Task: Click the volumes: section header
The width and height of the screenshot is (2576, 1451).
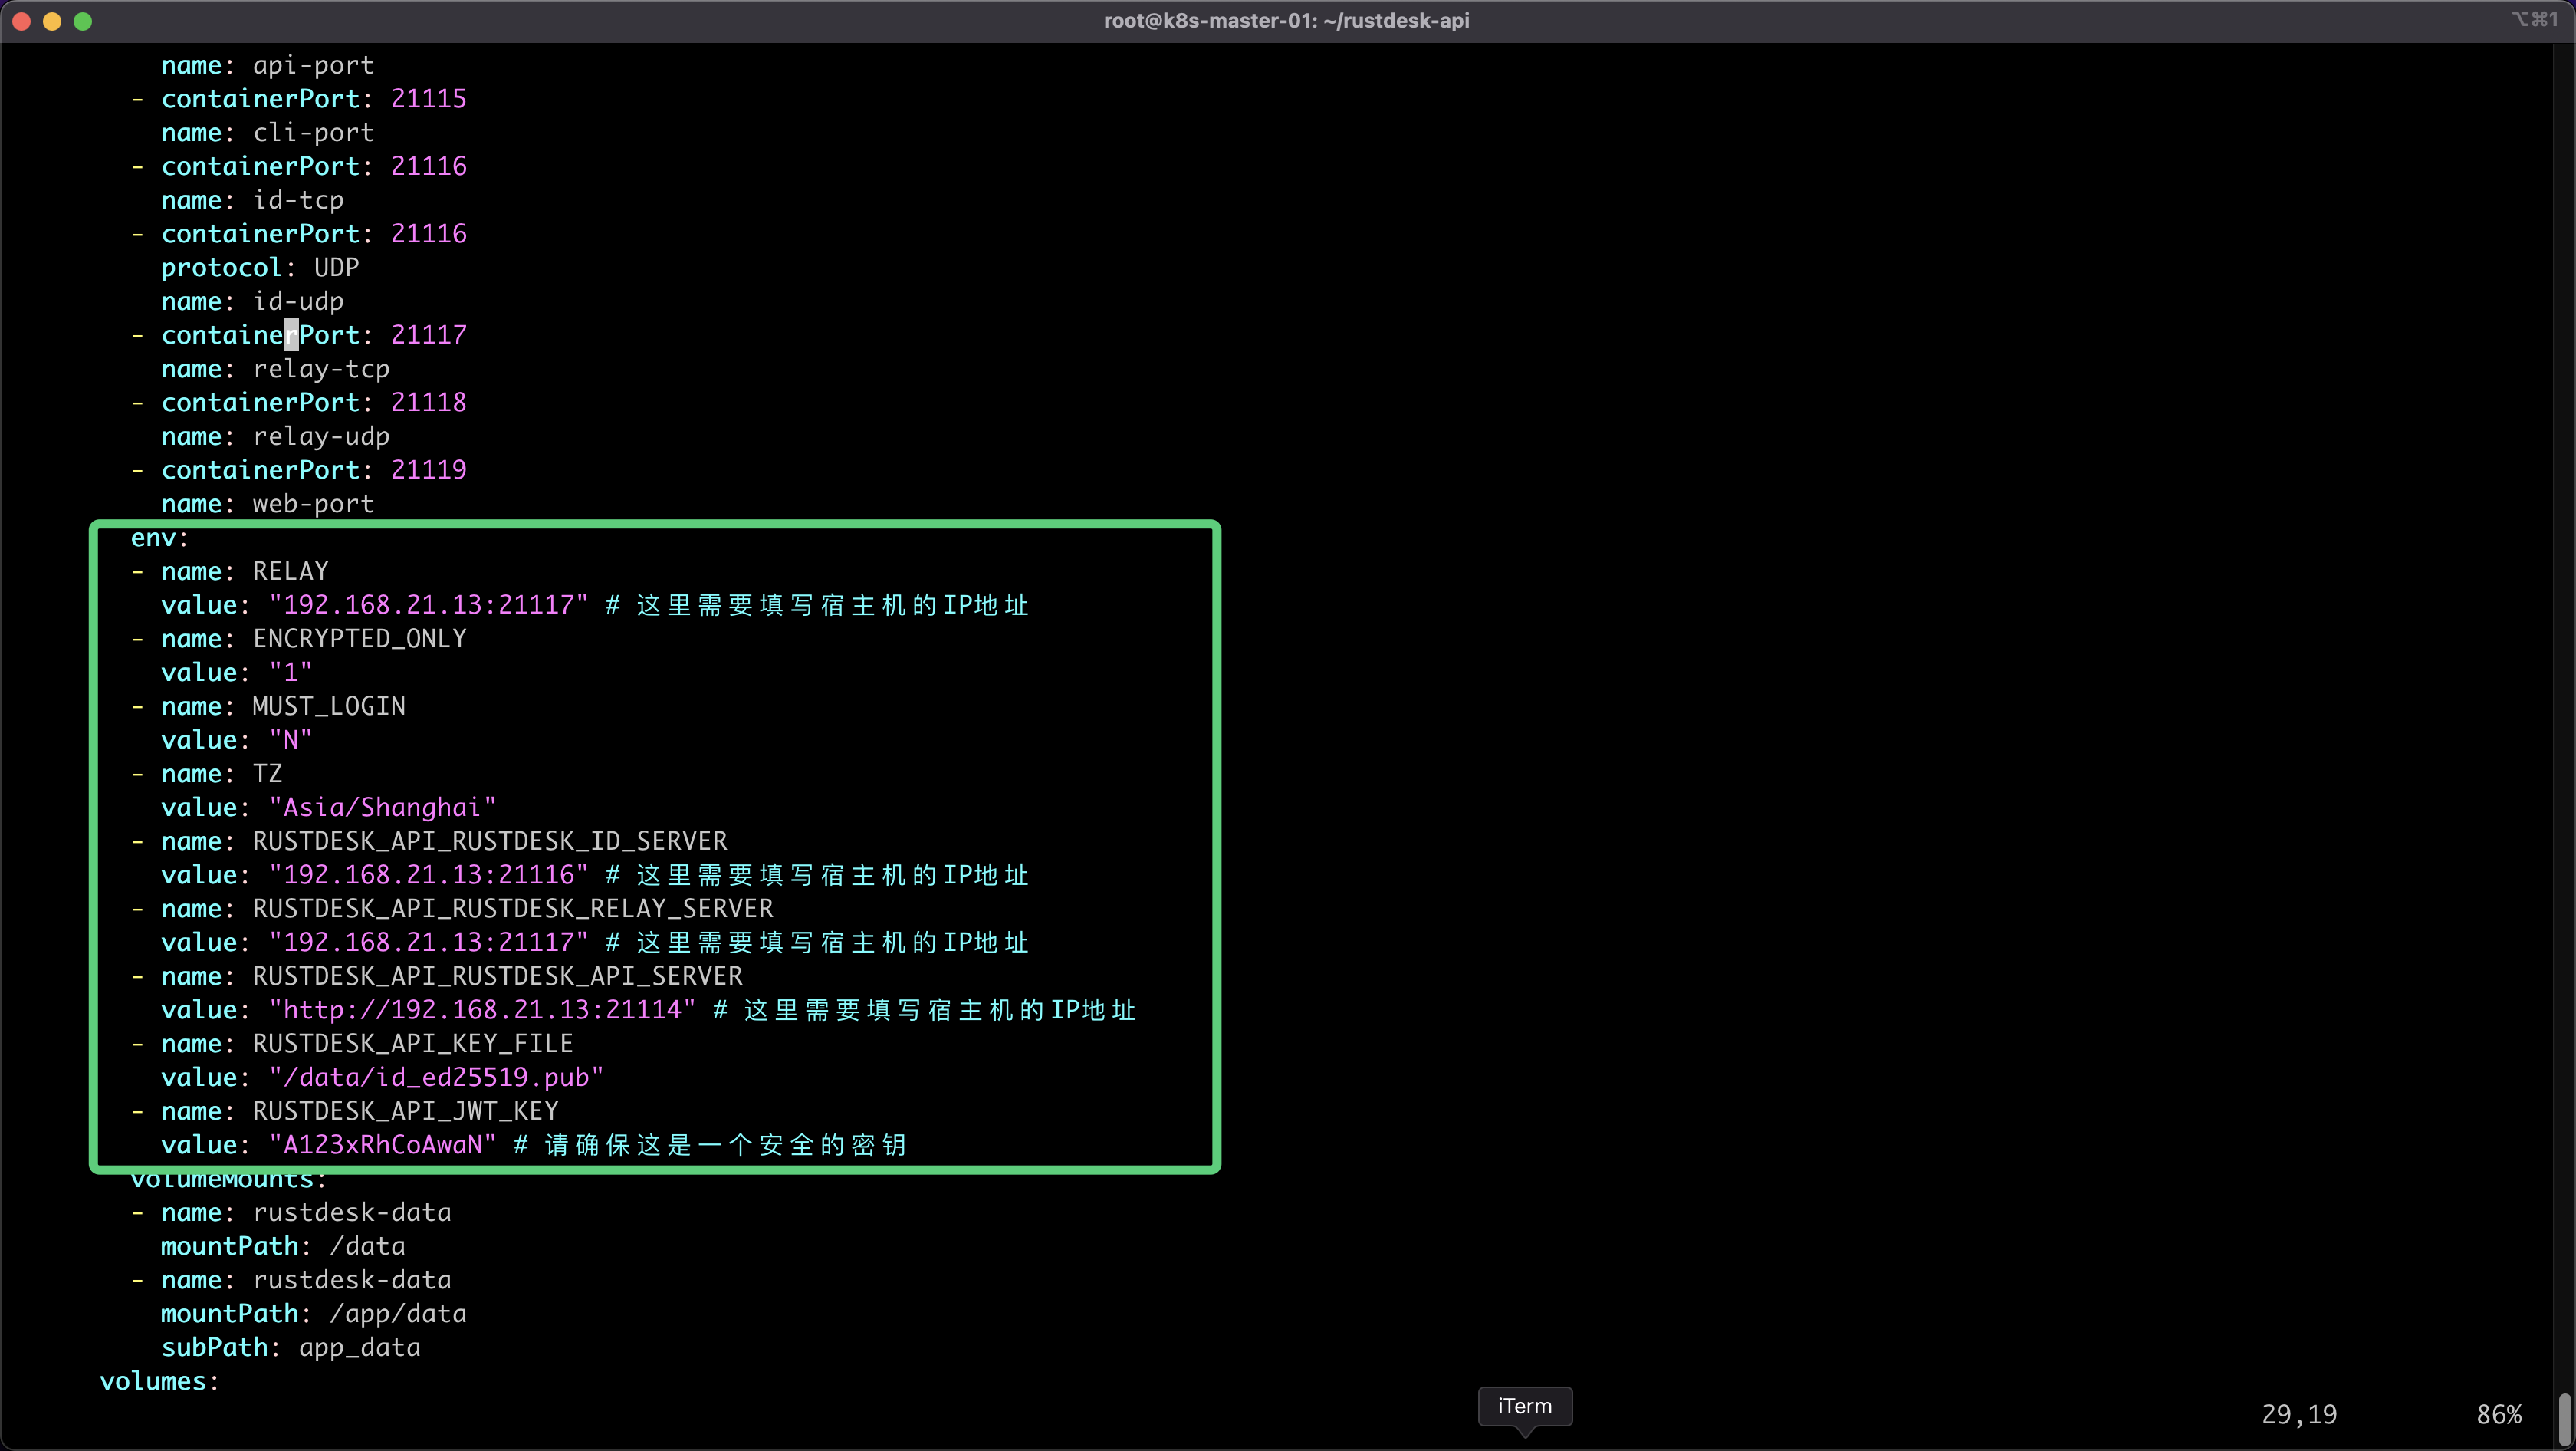Action: [160, 1381]
